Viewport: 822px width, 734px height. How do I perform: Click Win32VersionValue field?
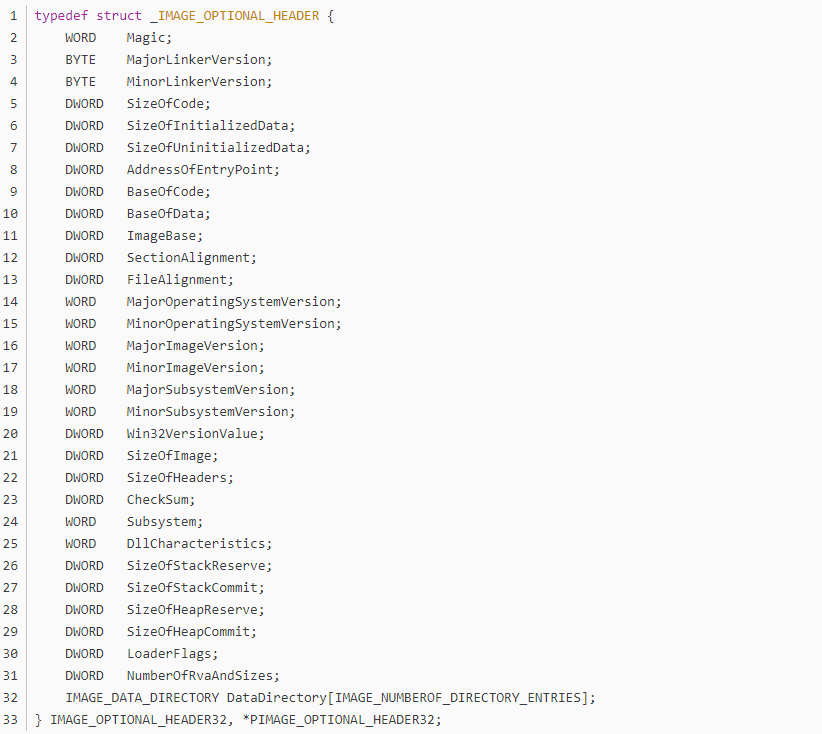point(192,434)
